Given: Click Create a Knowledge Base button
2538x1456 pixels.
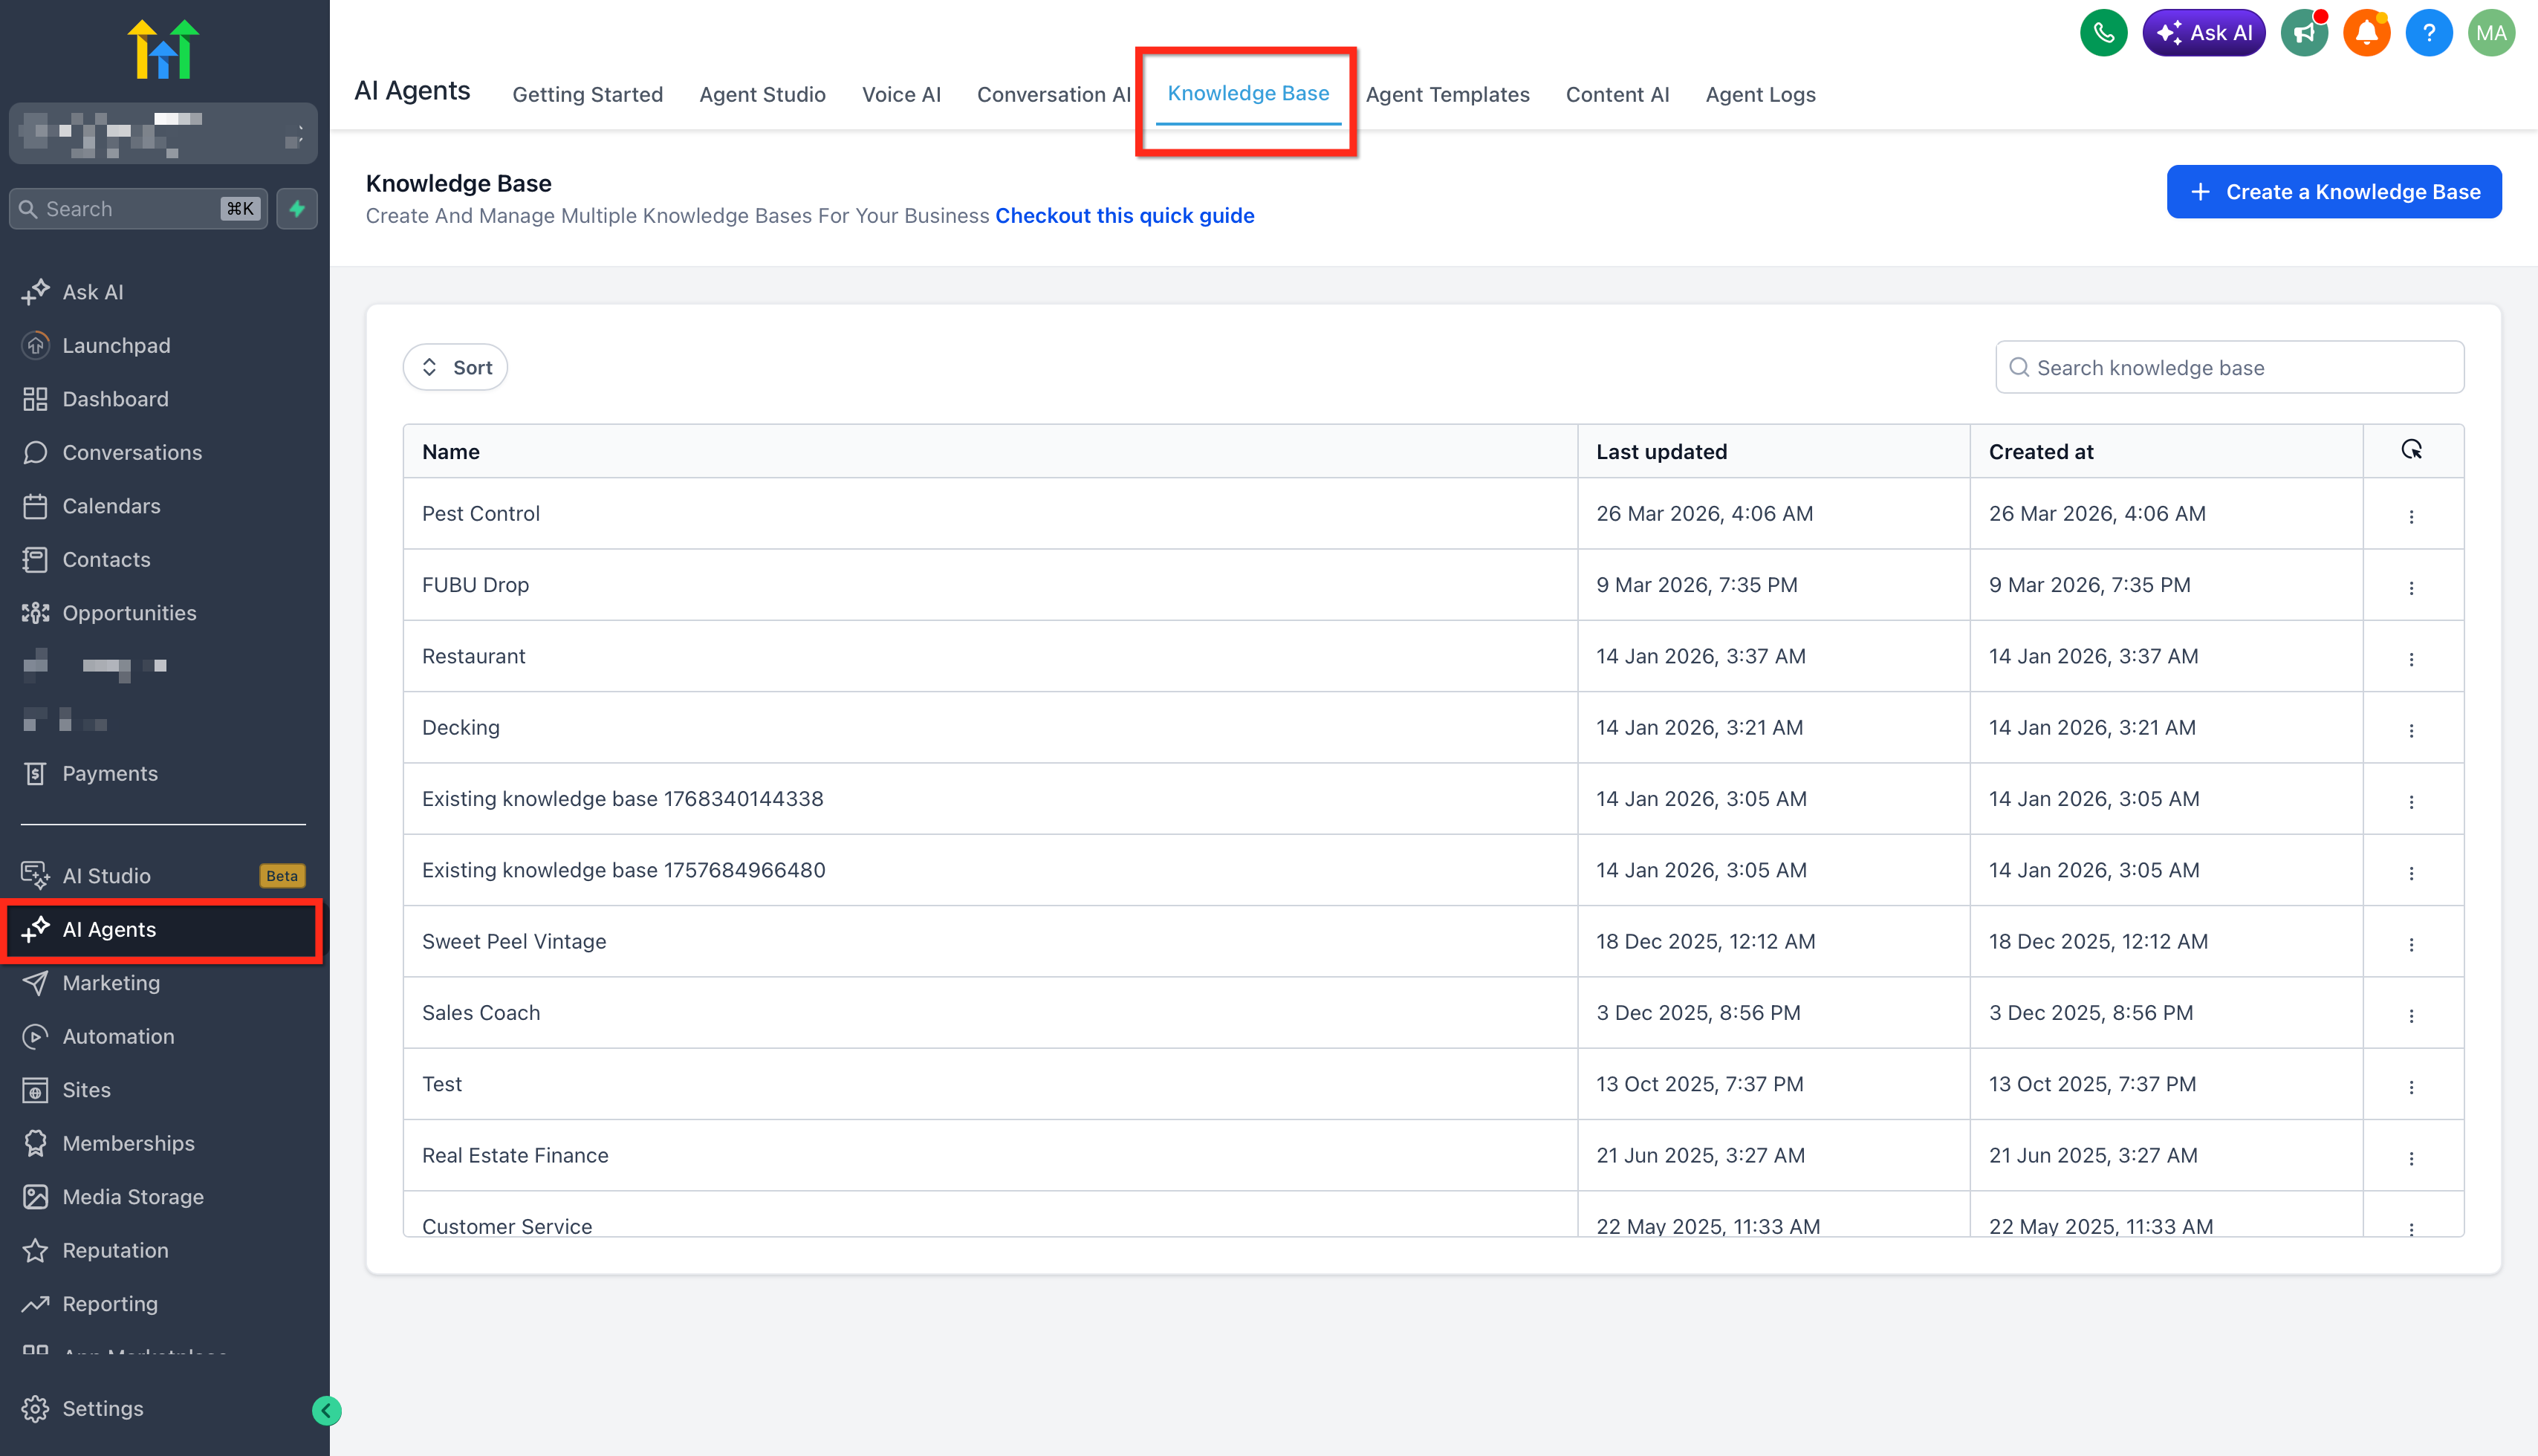Looking at the screenshot, I should coord(2333,192).
